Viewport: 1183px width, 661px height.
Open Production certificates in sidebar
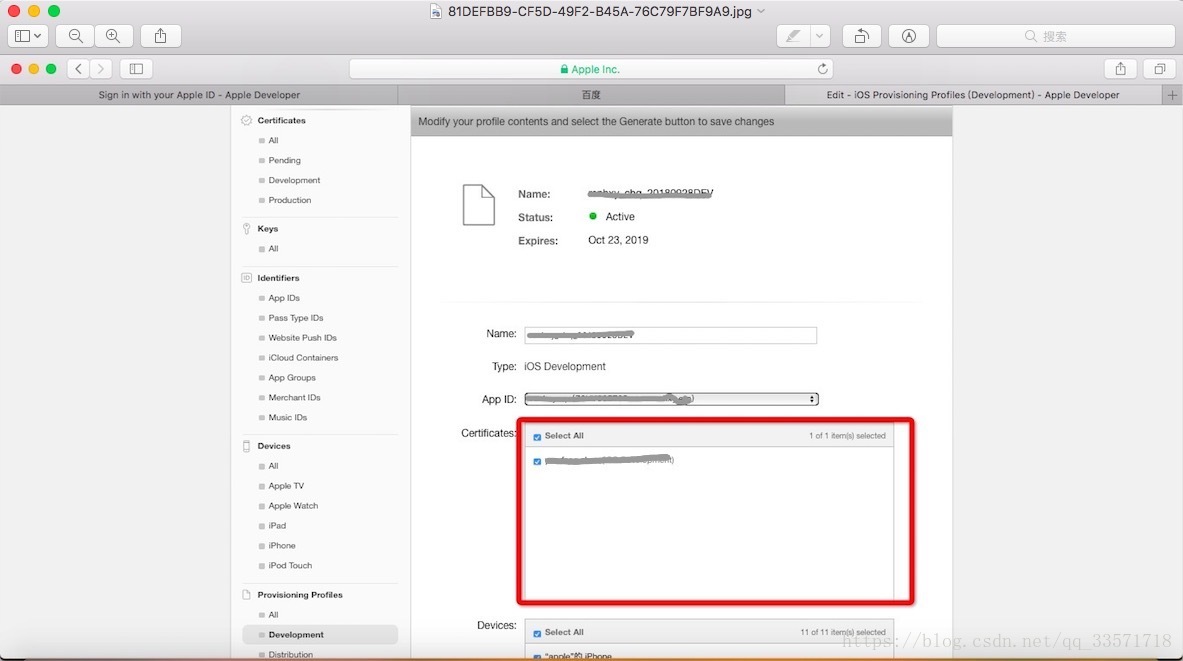290,200
